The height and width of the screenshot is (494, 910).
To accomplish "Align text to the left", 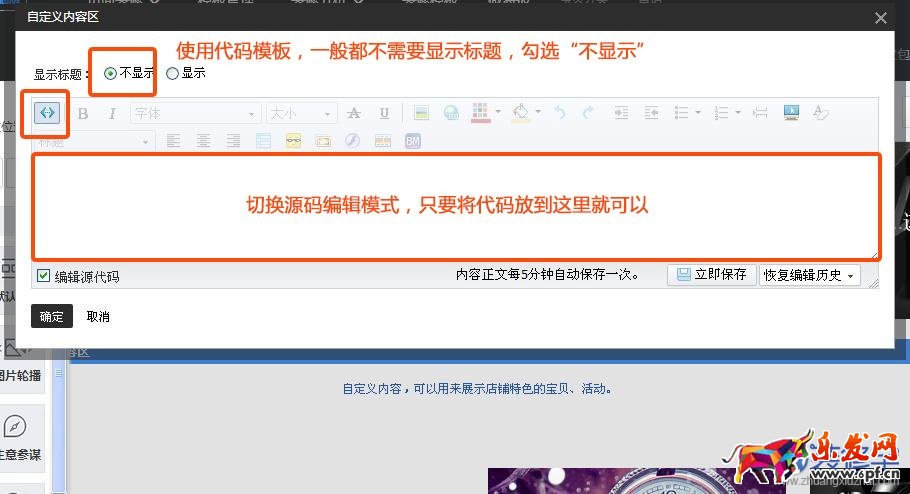I will [173, 140].
